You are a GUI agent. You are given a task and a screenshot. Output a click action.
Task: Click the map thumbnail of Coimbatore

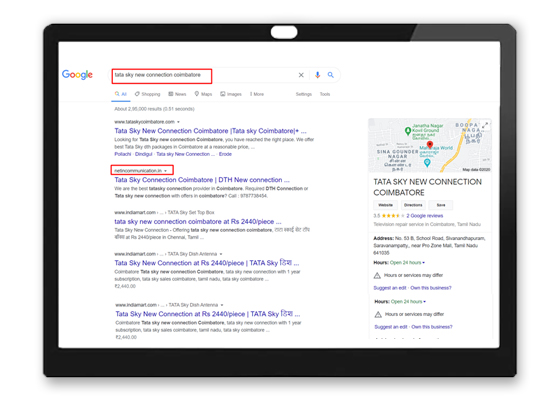coord(430,145)
